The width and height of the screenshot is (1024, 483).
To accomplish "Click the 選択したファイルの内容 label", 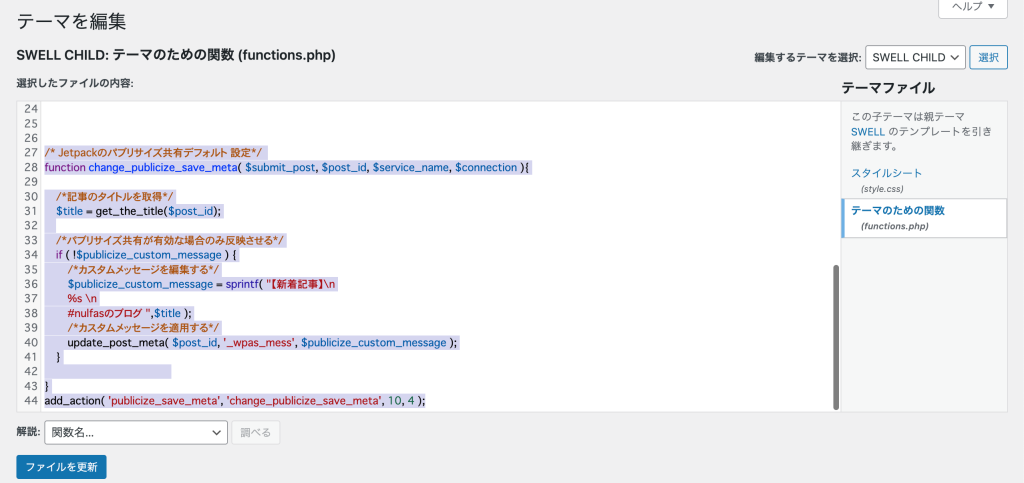I will 75,84.
